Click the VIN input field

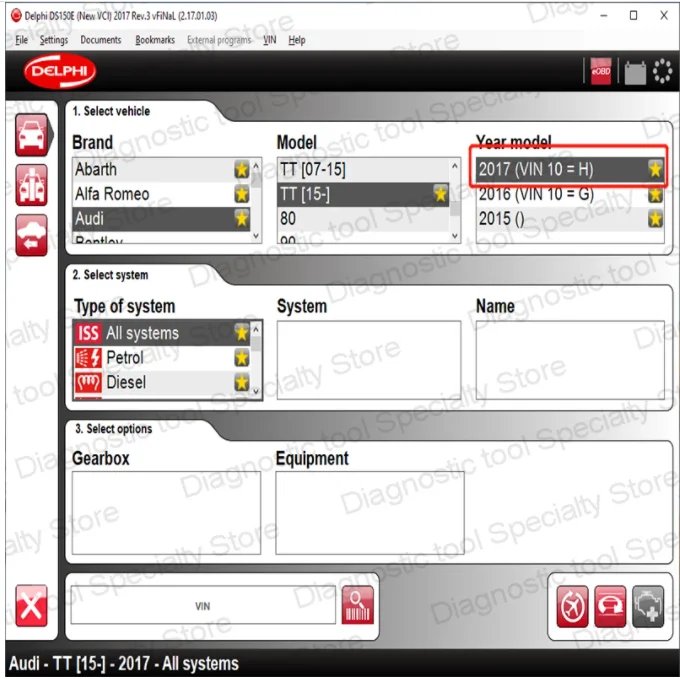tap(203, 605)
